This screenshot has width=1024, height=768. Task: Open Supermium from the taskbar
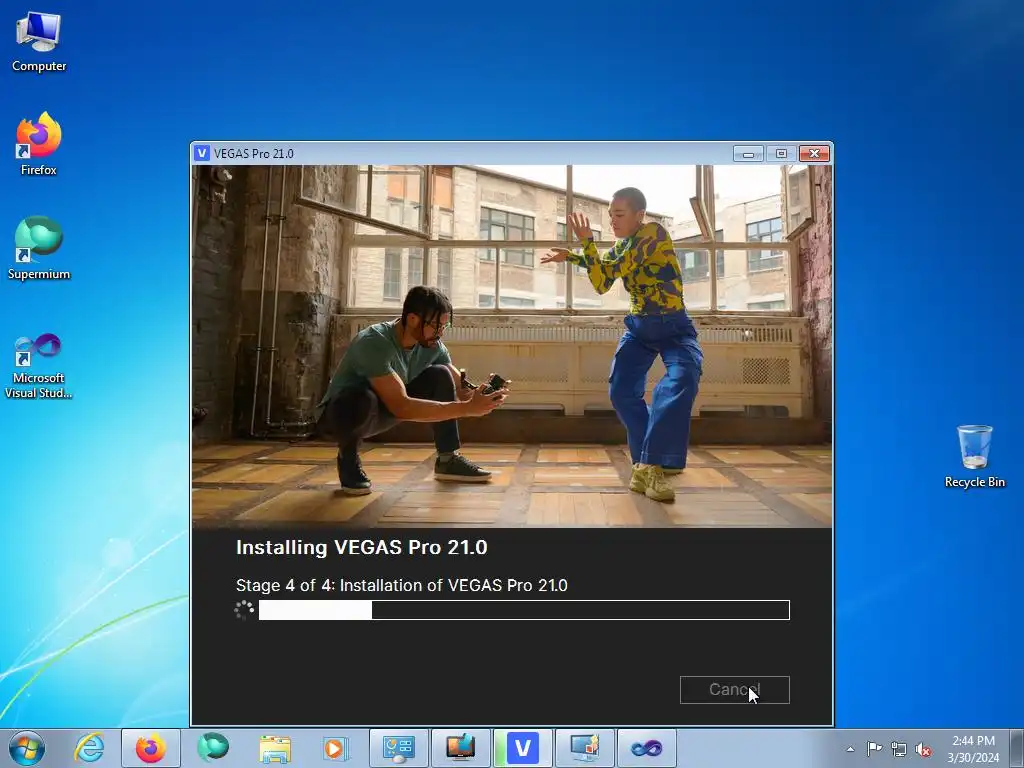coord(213,748)
